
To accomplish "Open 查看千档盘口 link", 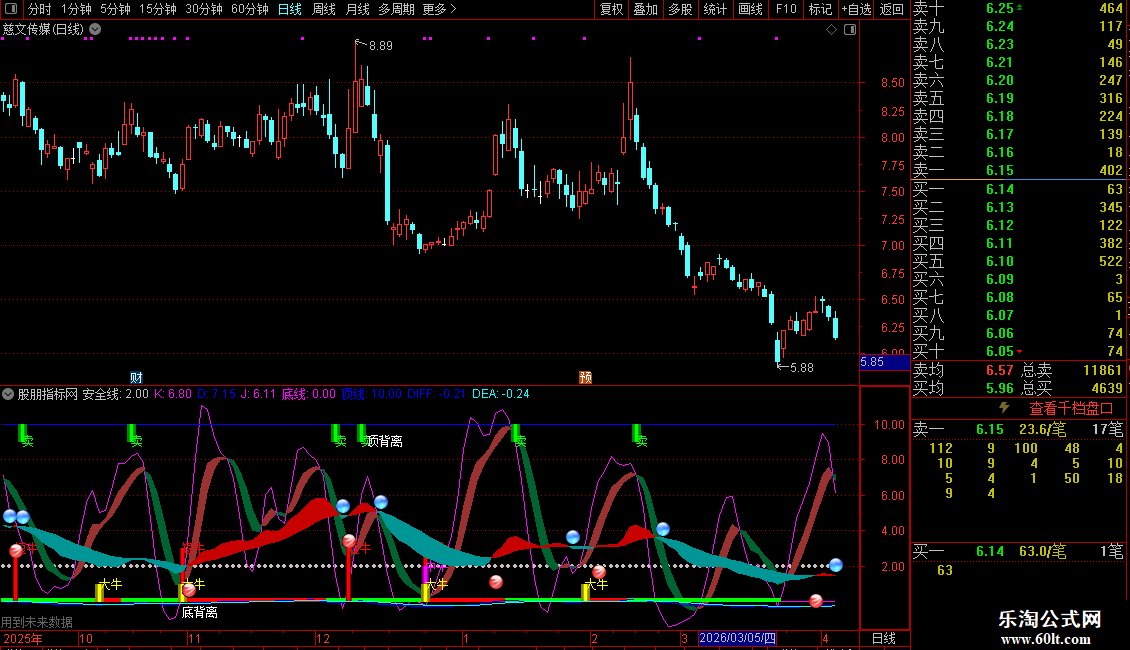I will pos(1071,409).
